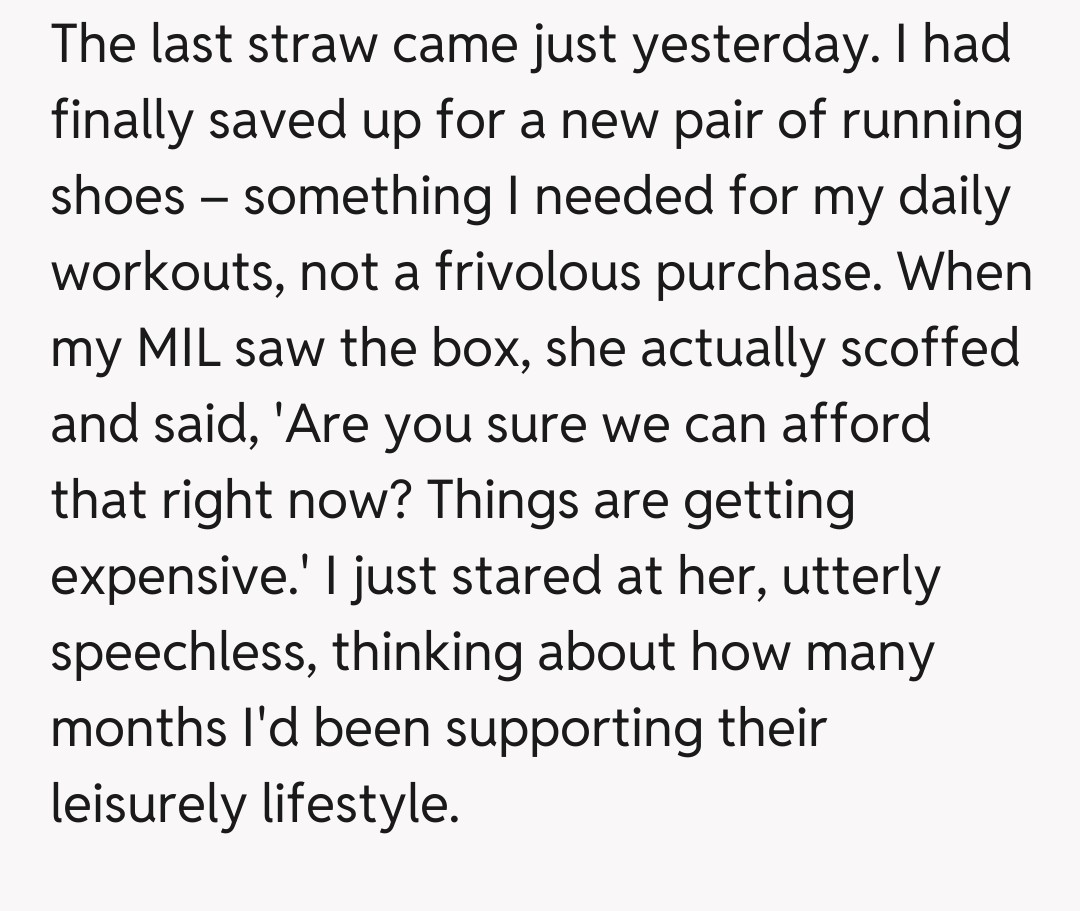Select the word "frivolous" in the paragraph

pos(538,272)
